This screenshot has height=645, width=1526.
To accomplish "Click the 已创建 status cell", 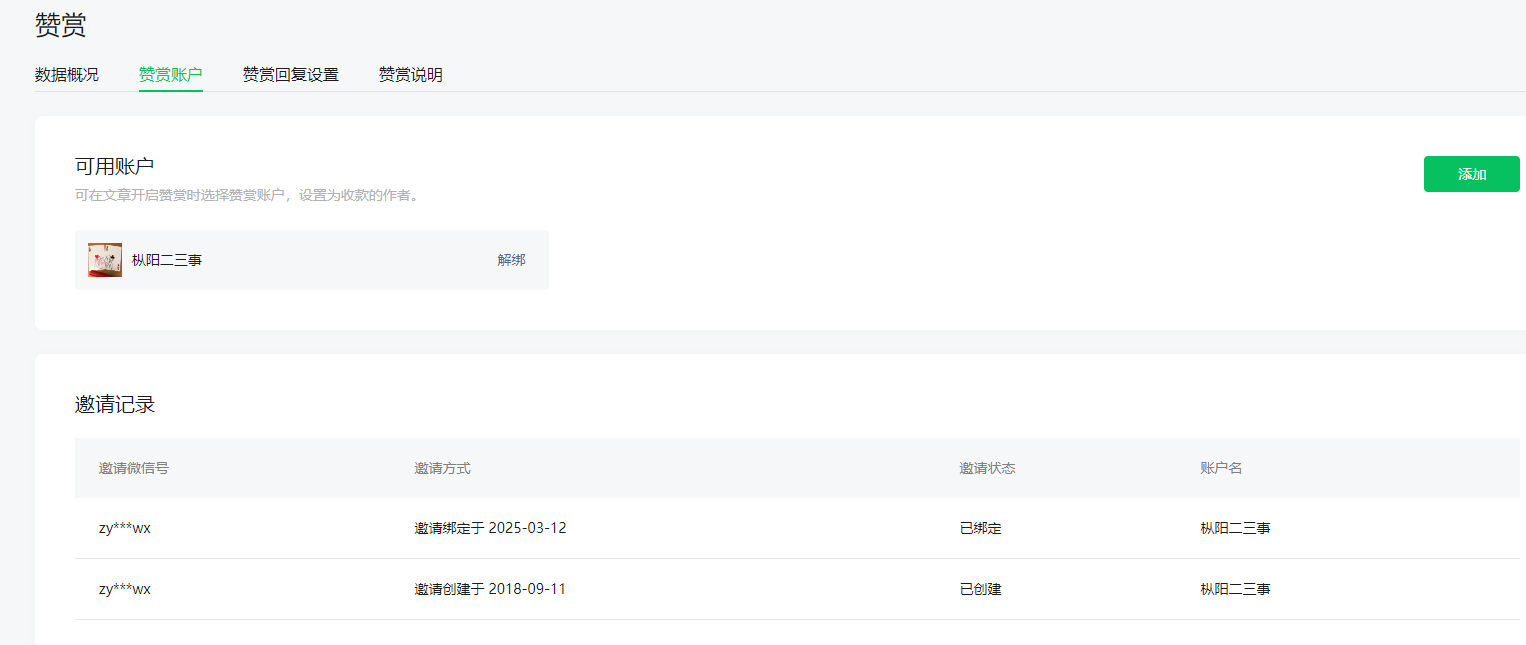I will [x=980, y=589].
